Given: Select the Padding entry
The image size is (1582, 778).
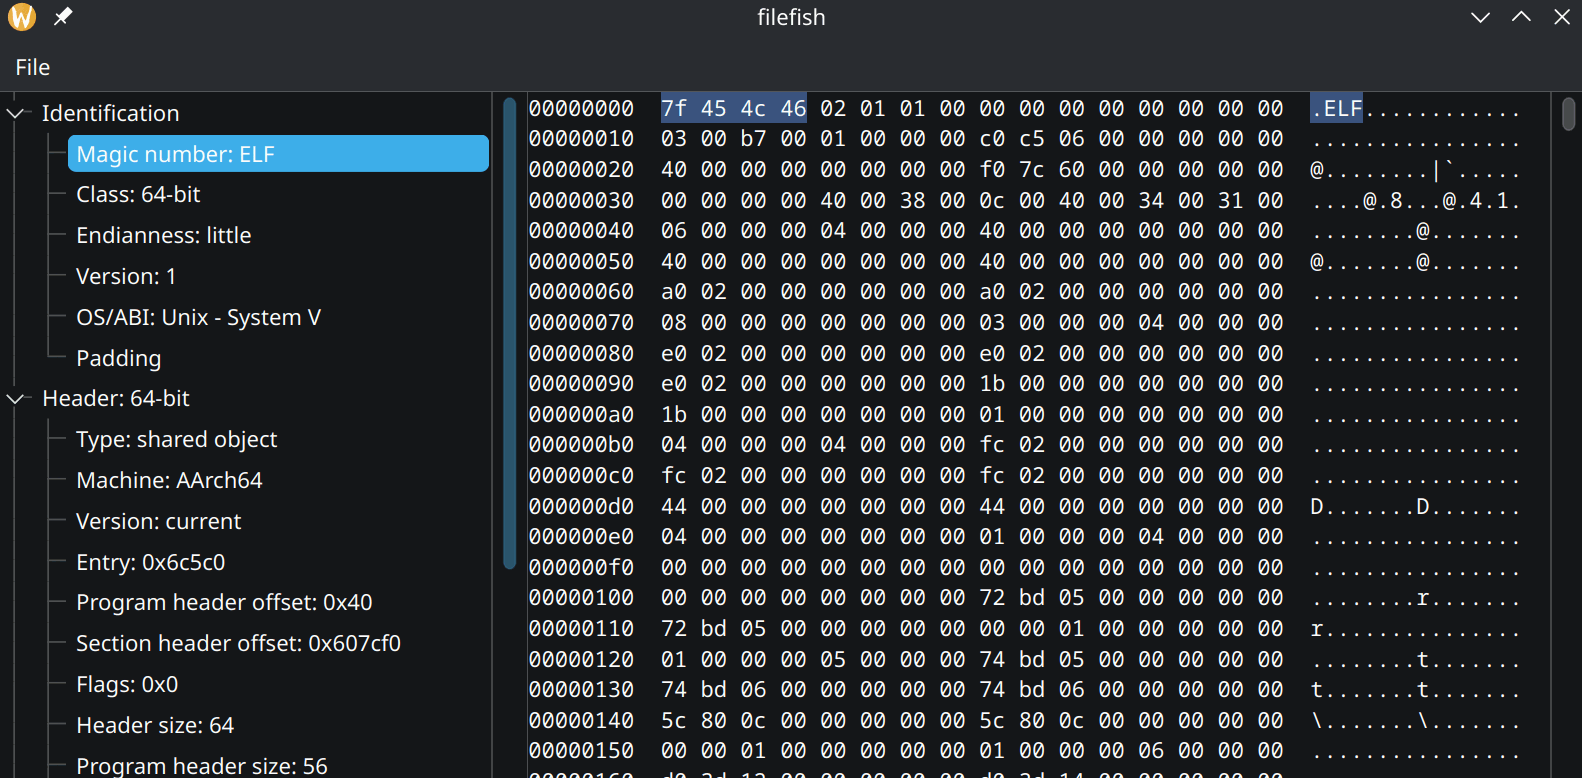Looking at the screenshot, I should click(x=118, y=358).
